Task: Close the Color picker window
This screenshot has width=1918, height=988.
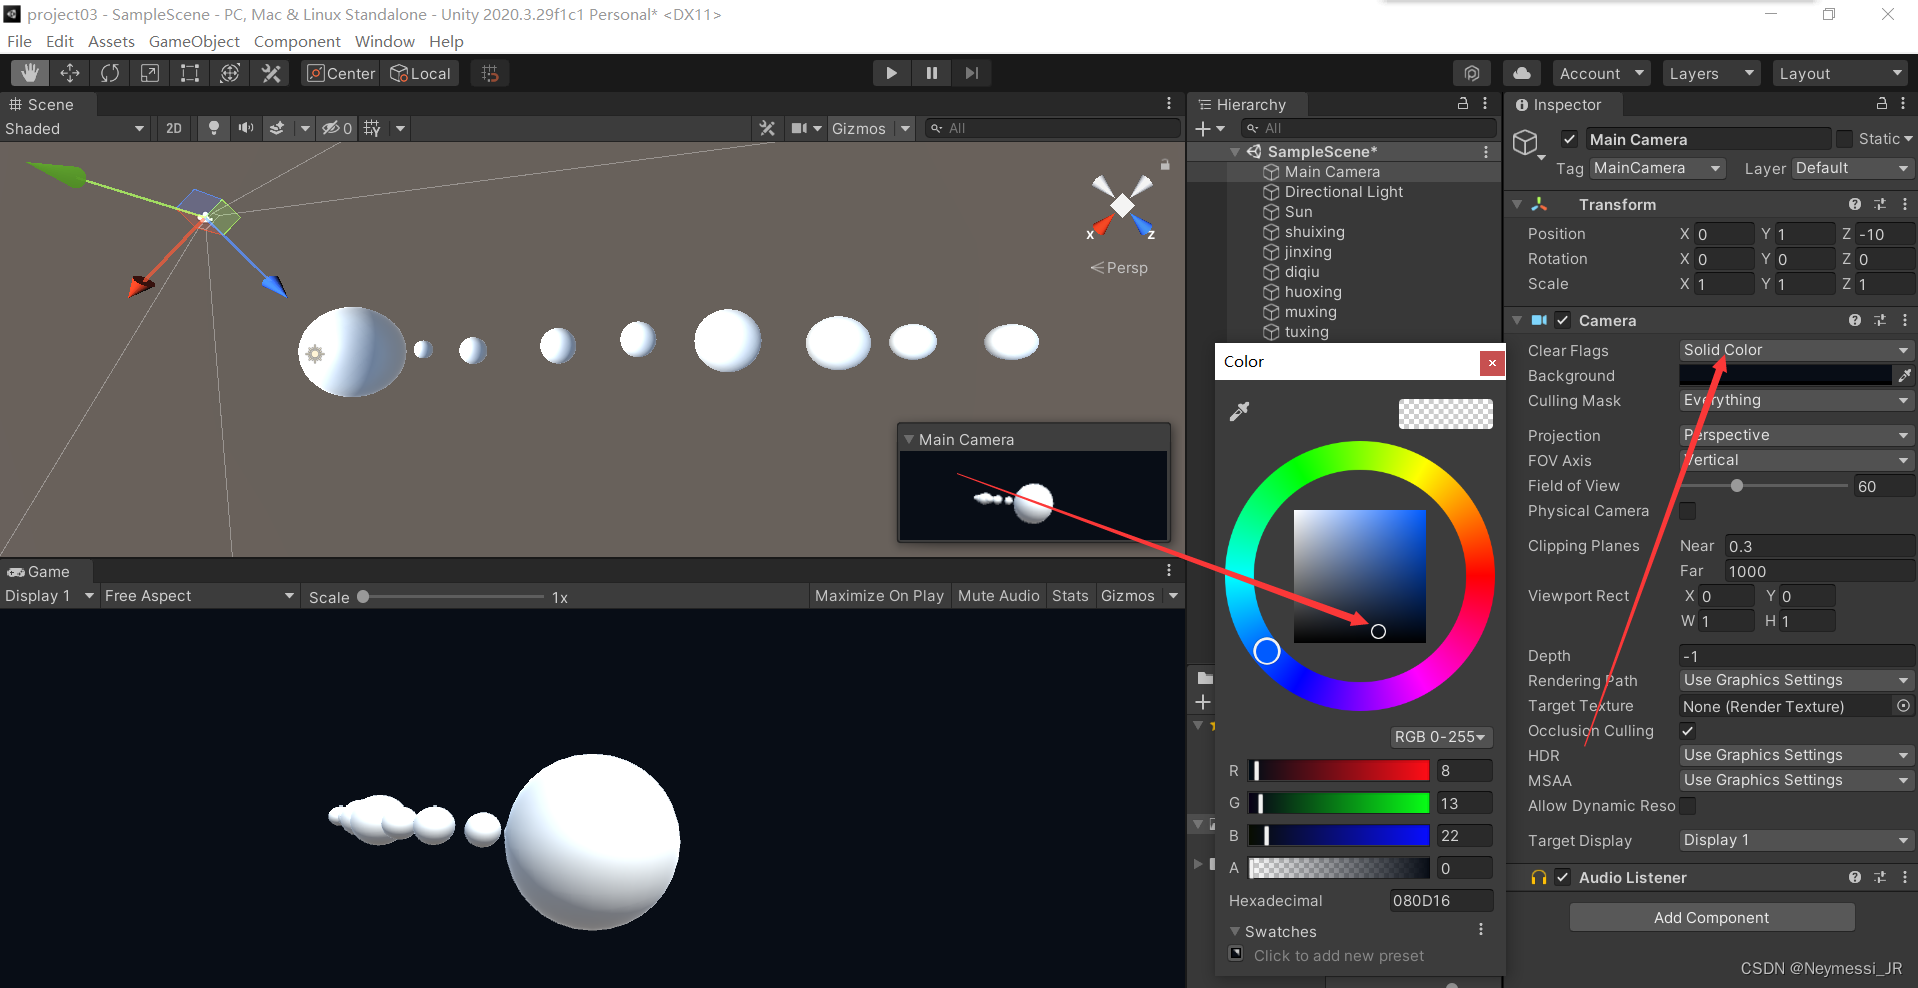Action: pyautogui.click(x=1492, y=363)
